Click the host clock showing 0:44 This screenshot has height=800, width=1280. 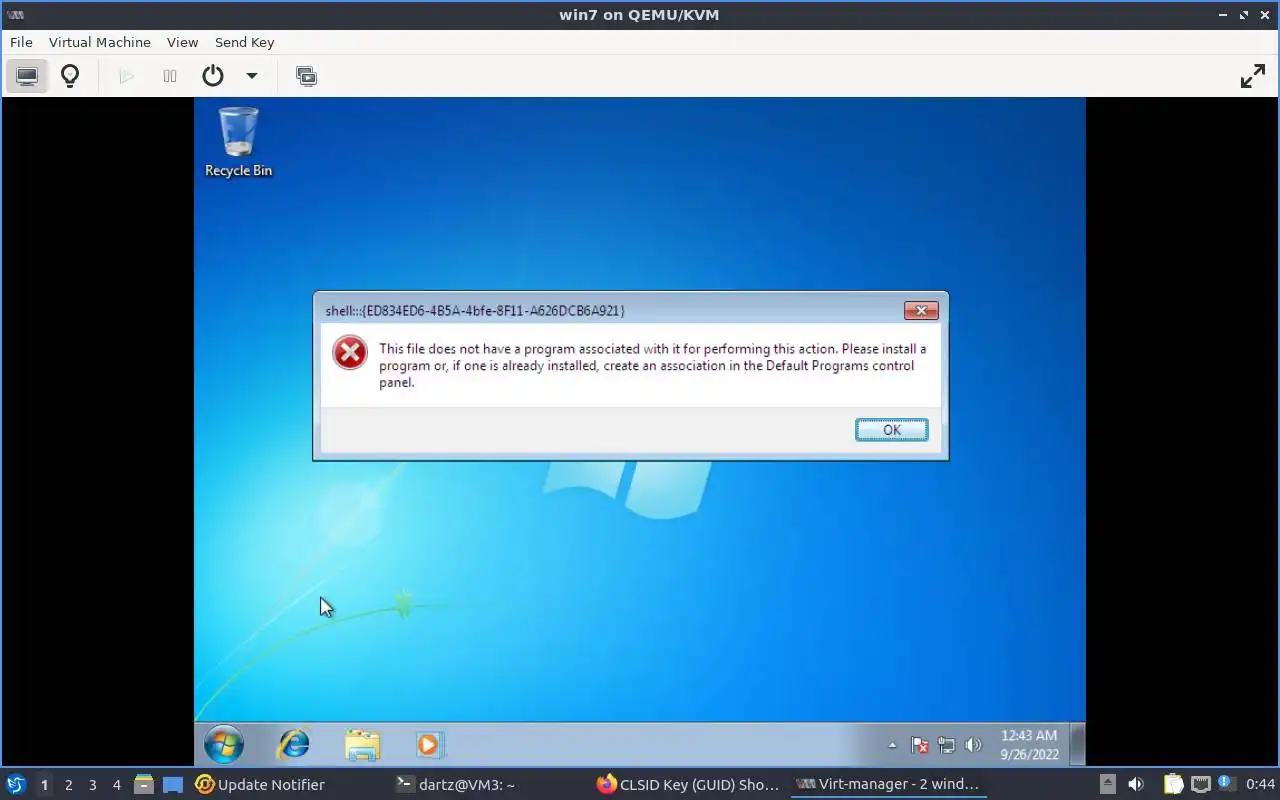(1260, 785)
